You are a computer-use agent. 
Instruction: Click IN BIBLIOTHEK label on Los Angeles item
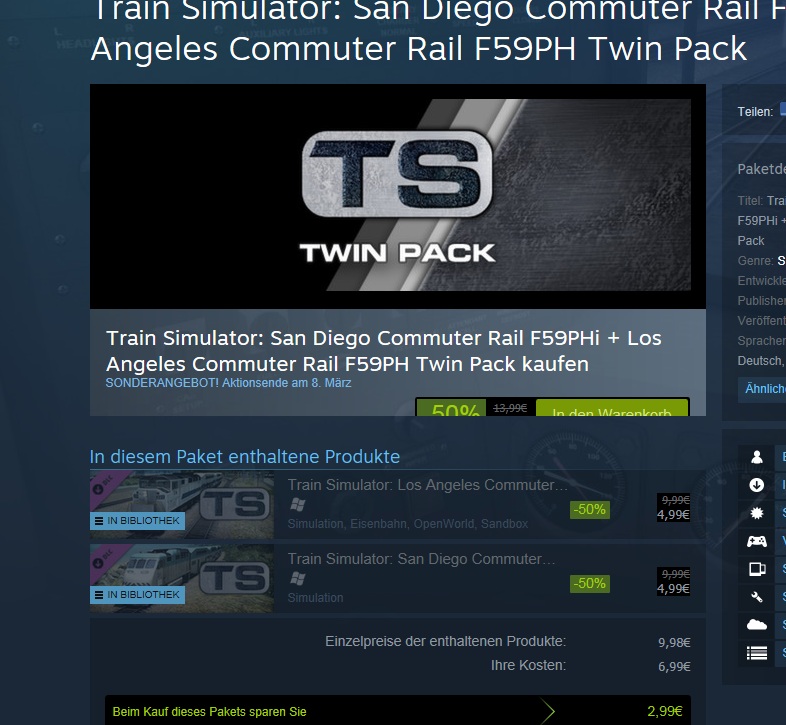click(x=138, y=521)
